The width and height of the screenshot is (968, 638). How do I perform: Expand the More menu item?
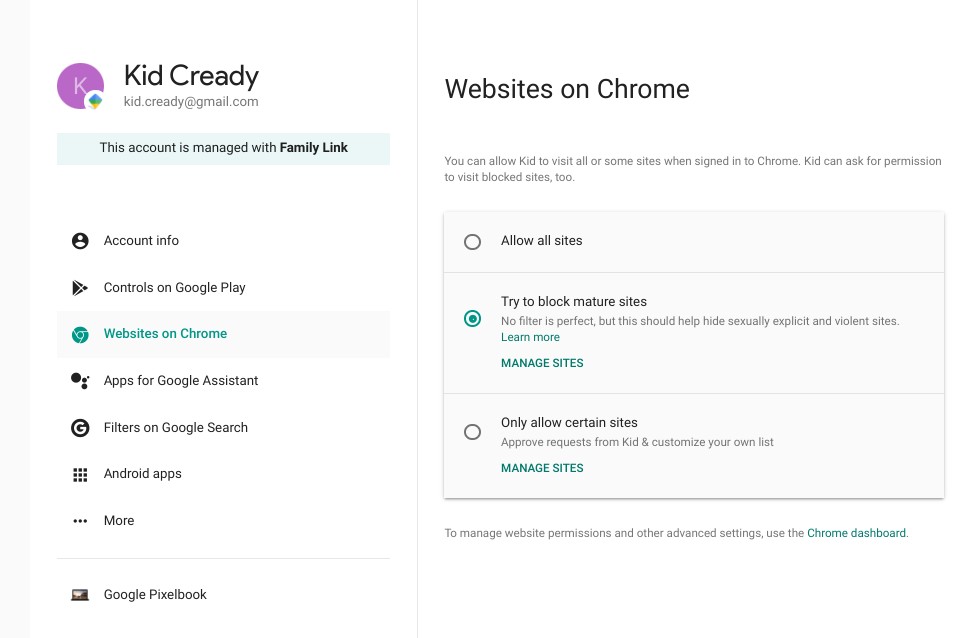223,521
